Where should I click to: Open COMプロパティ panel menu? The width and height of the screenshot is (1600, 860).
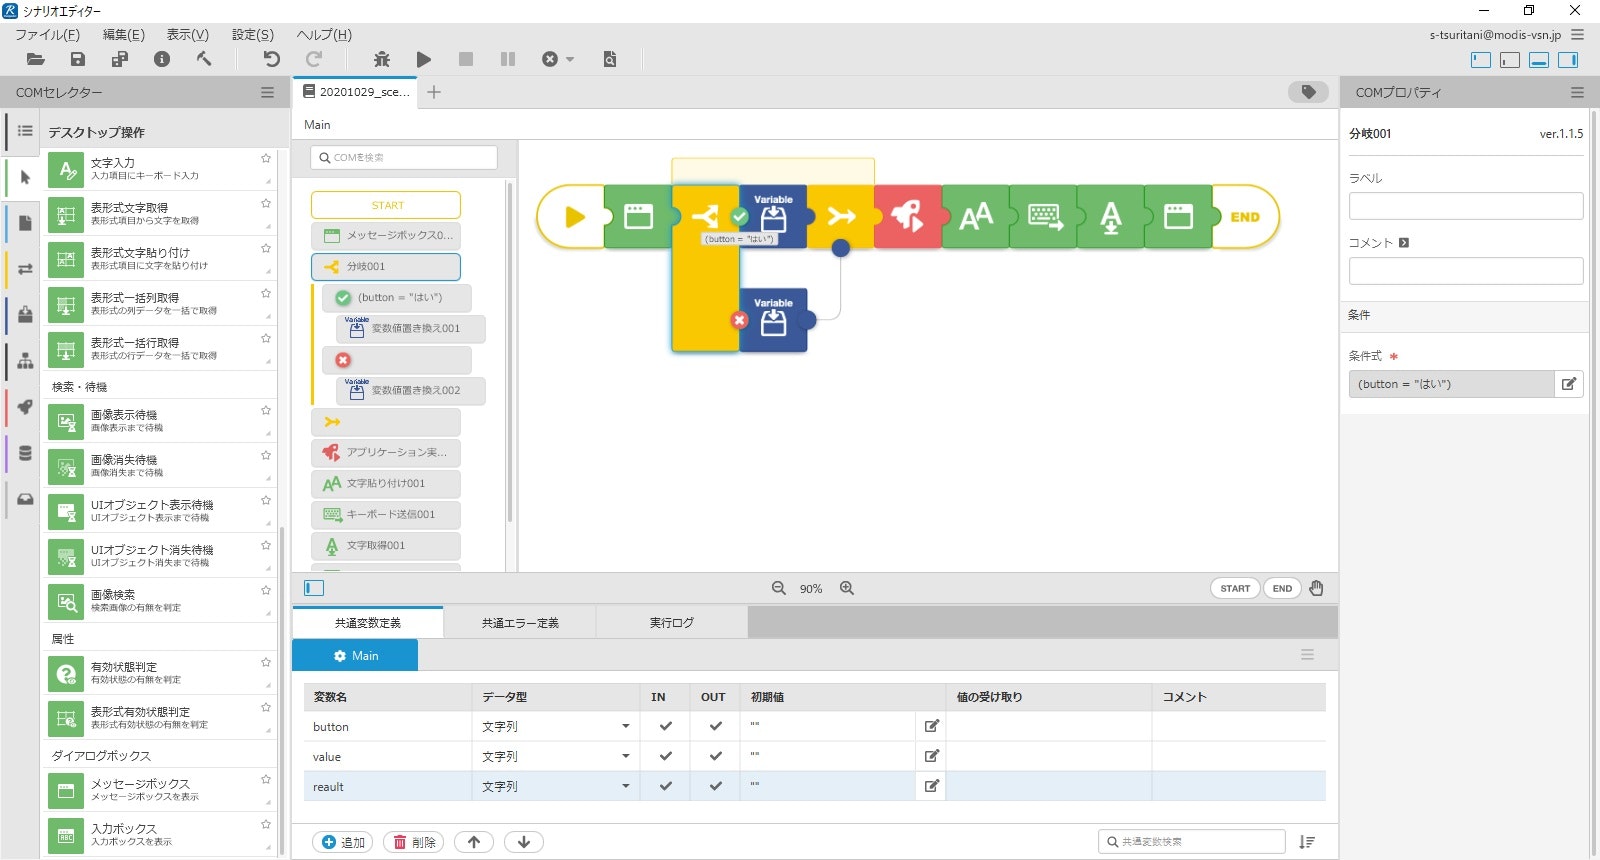point(1577,92)
